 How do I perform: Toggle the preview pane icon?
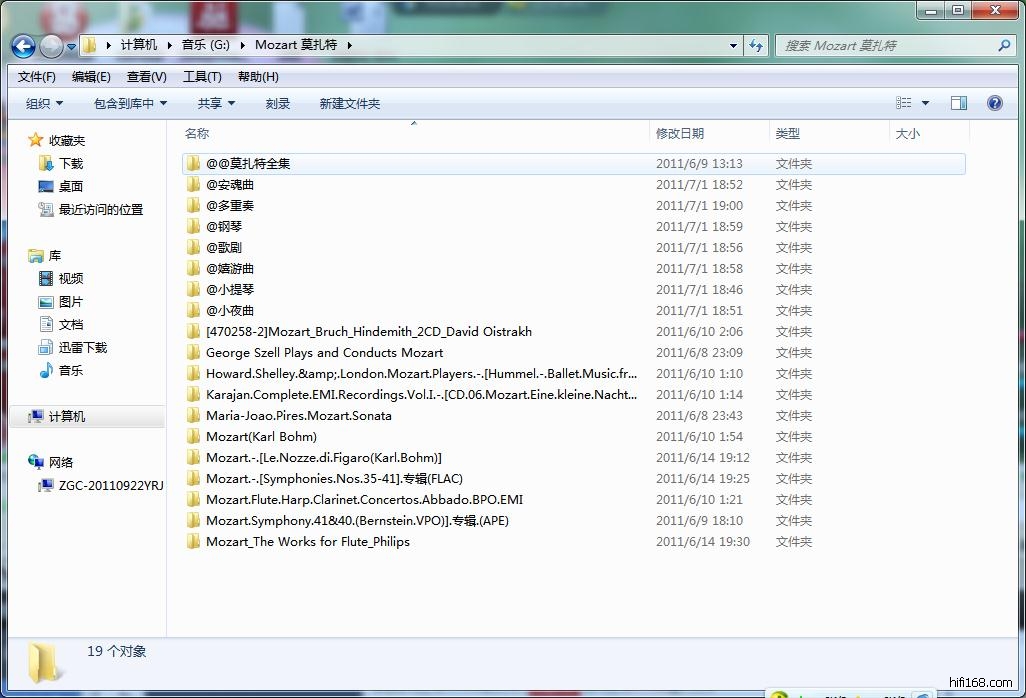958,103
